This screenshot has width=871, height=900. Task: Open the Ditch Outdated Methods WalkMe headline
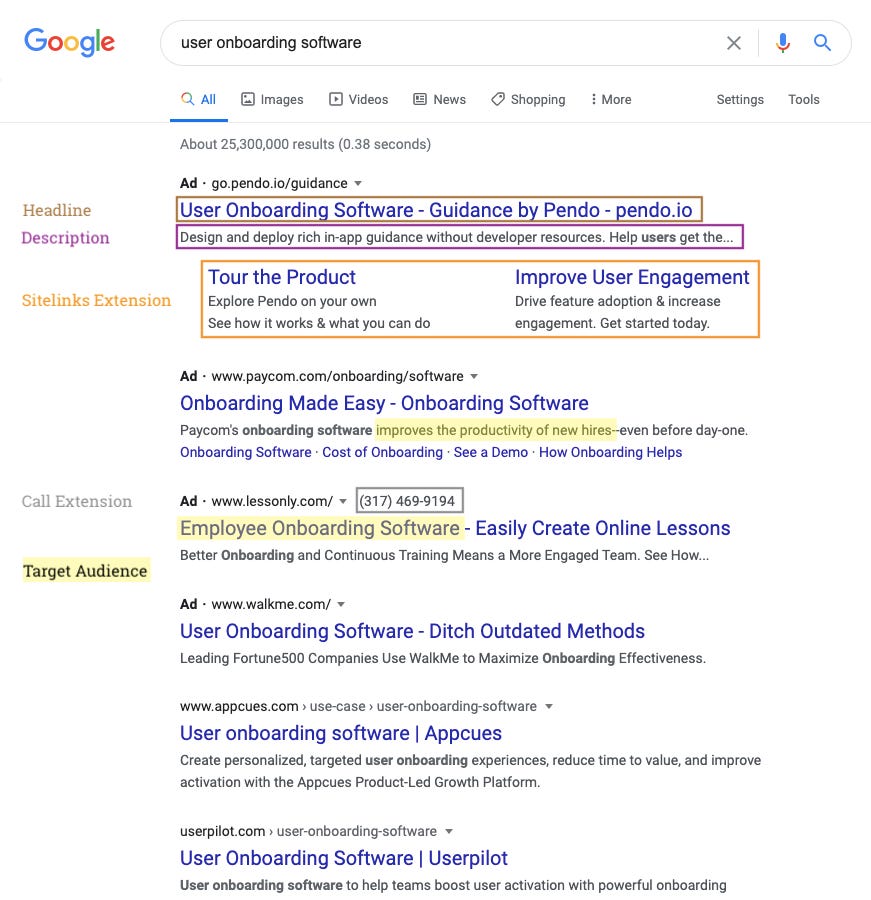(x=412, y=631)
